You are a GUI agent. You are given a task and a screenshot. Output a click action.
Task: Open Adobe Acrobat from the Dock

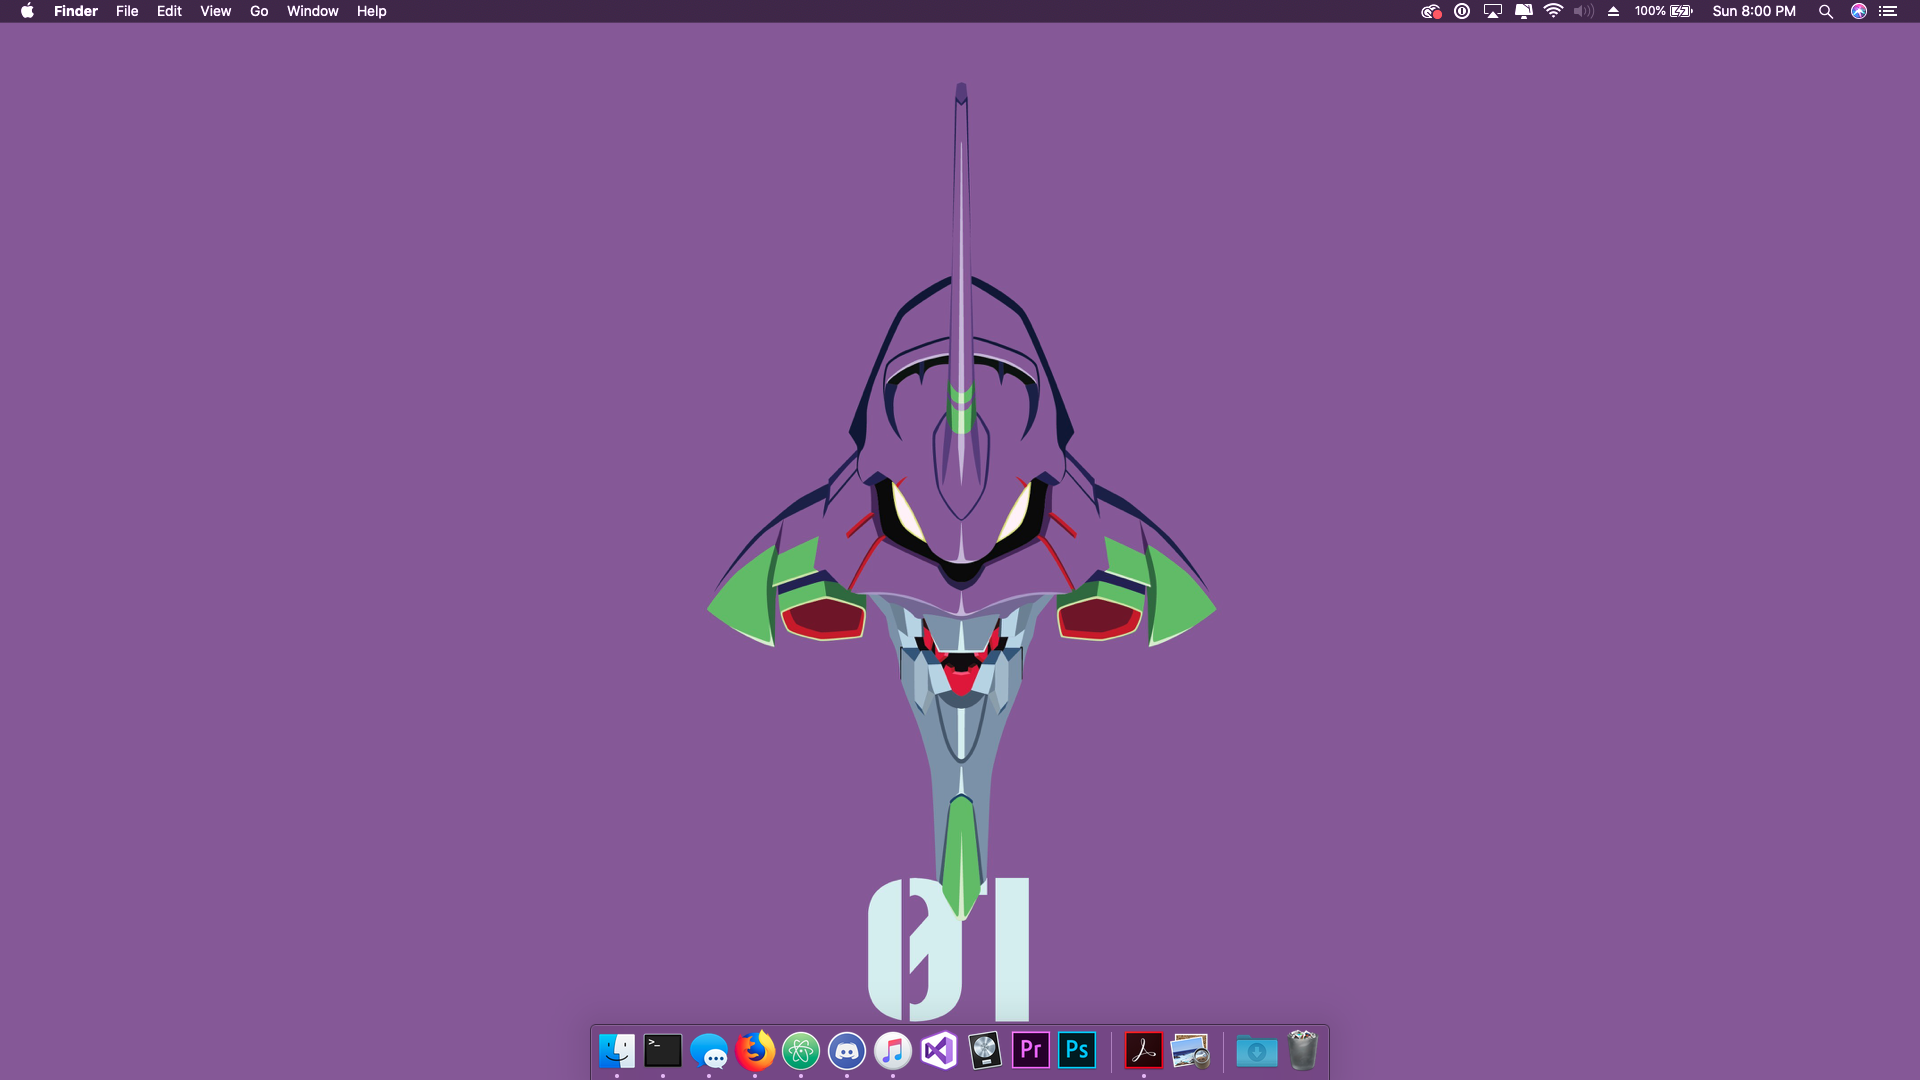click(x=1144, y=1051)
